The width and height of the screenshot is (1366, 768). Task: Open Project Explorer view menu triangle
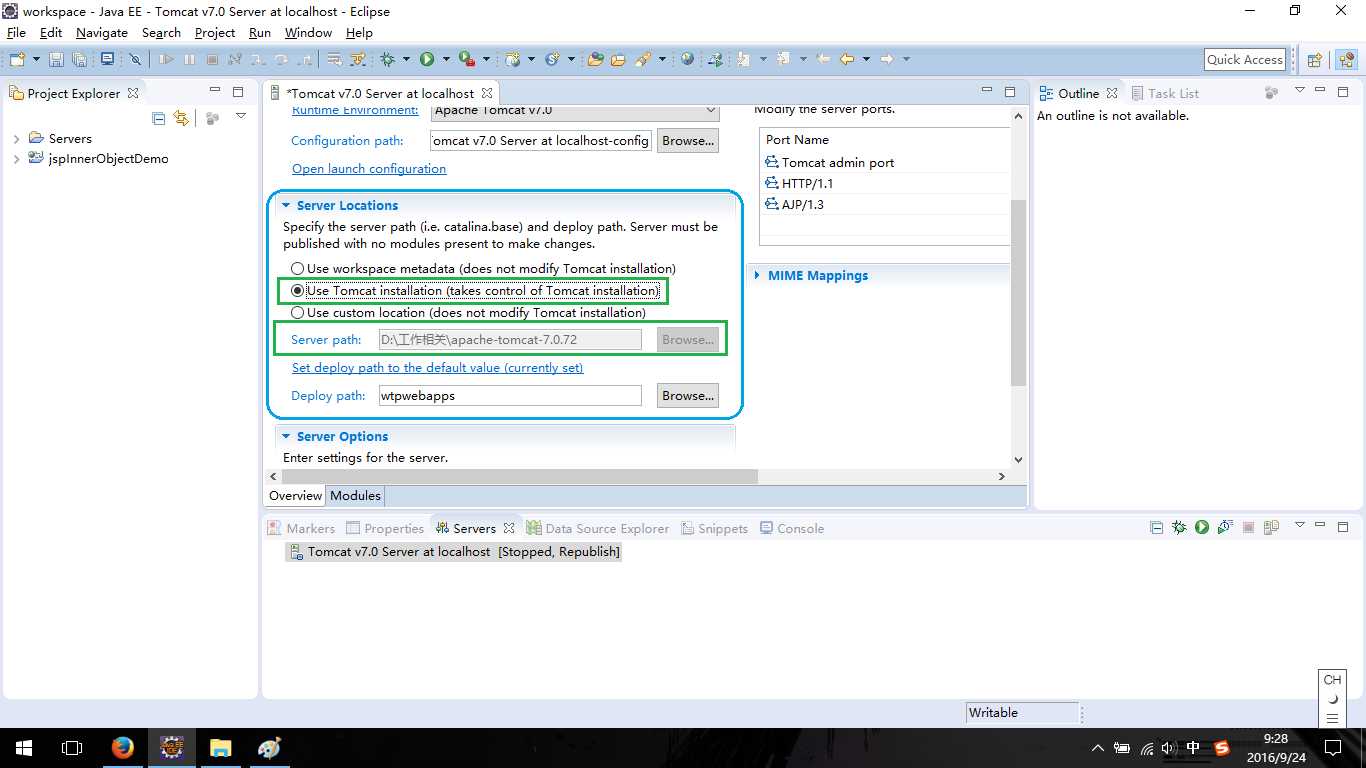[x=241, y=117]
